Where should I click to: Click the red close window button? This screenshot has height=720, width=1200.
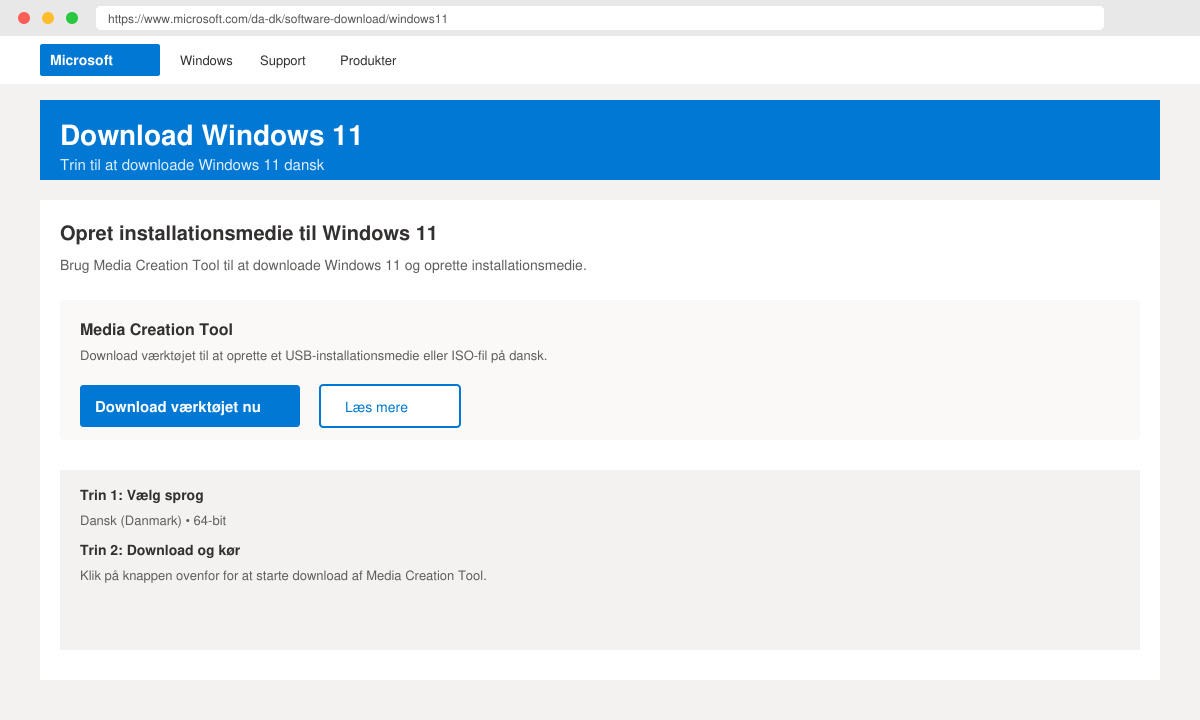point(24,18)
